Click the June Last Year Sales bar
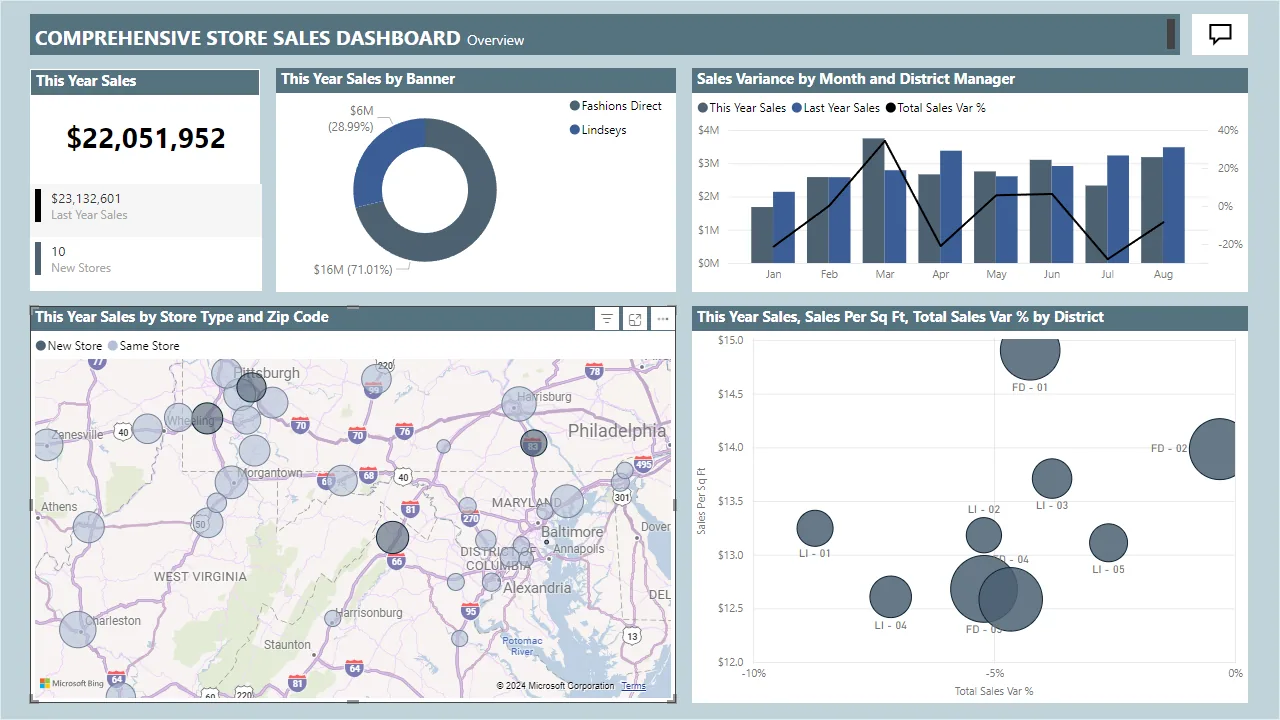The width and height of the screenshot is (1280, 720). (1062, 214)
